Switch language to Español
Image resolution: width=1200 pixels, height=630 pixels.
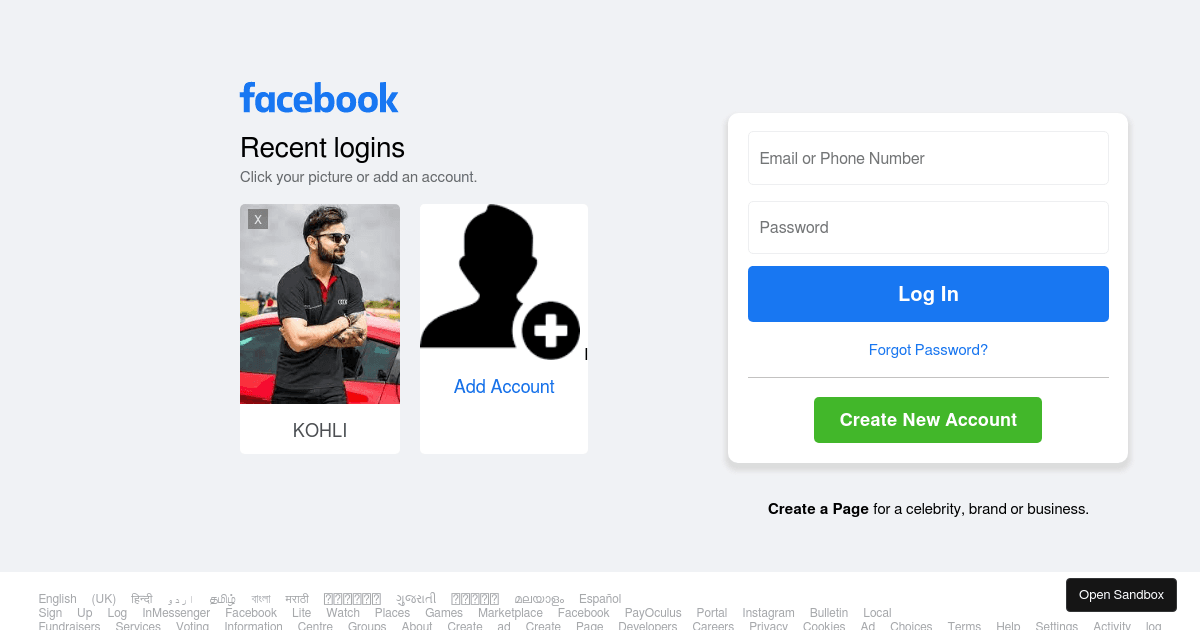point(600,599)
